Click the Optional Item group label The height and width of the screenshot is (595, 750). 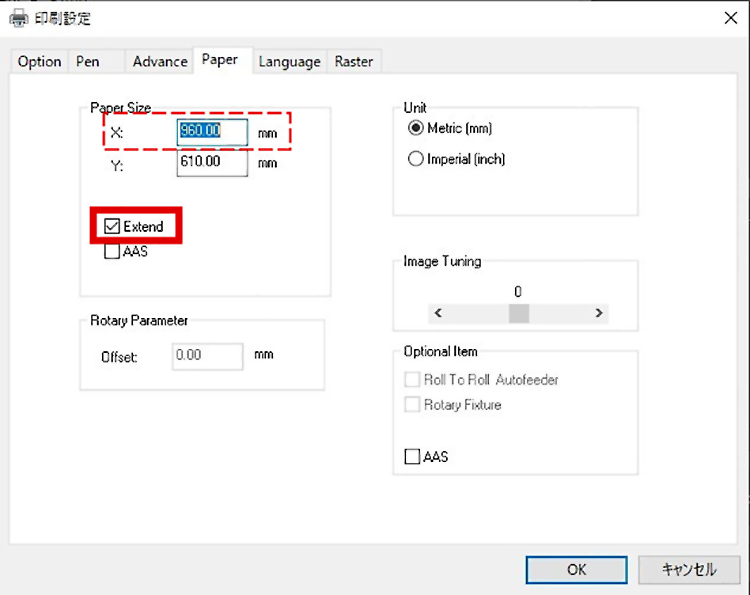(441, 352)
